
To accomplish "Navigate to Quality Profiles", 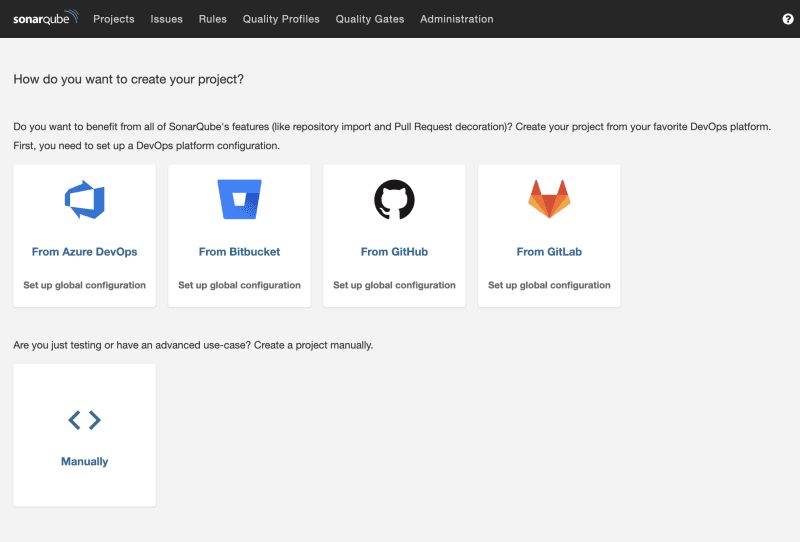I will (x=281, y=19).
